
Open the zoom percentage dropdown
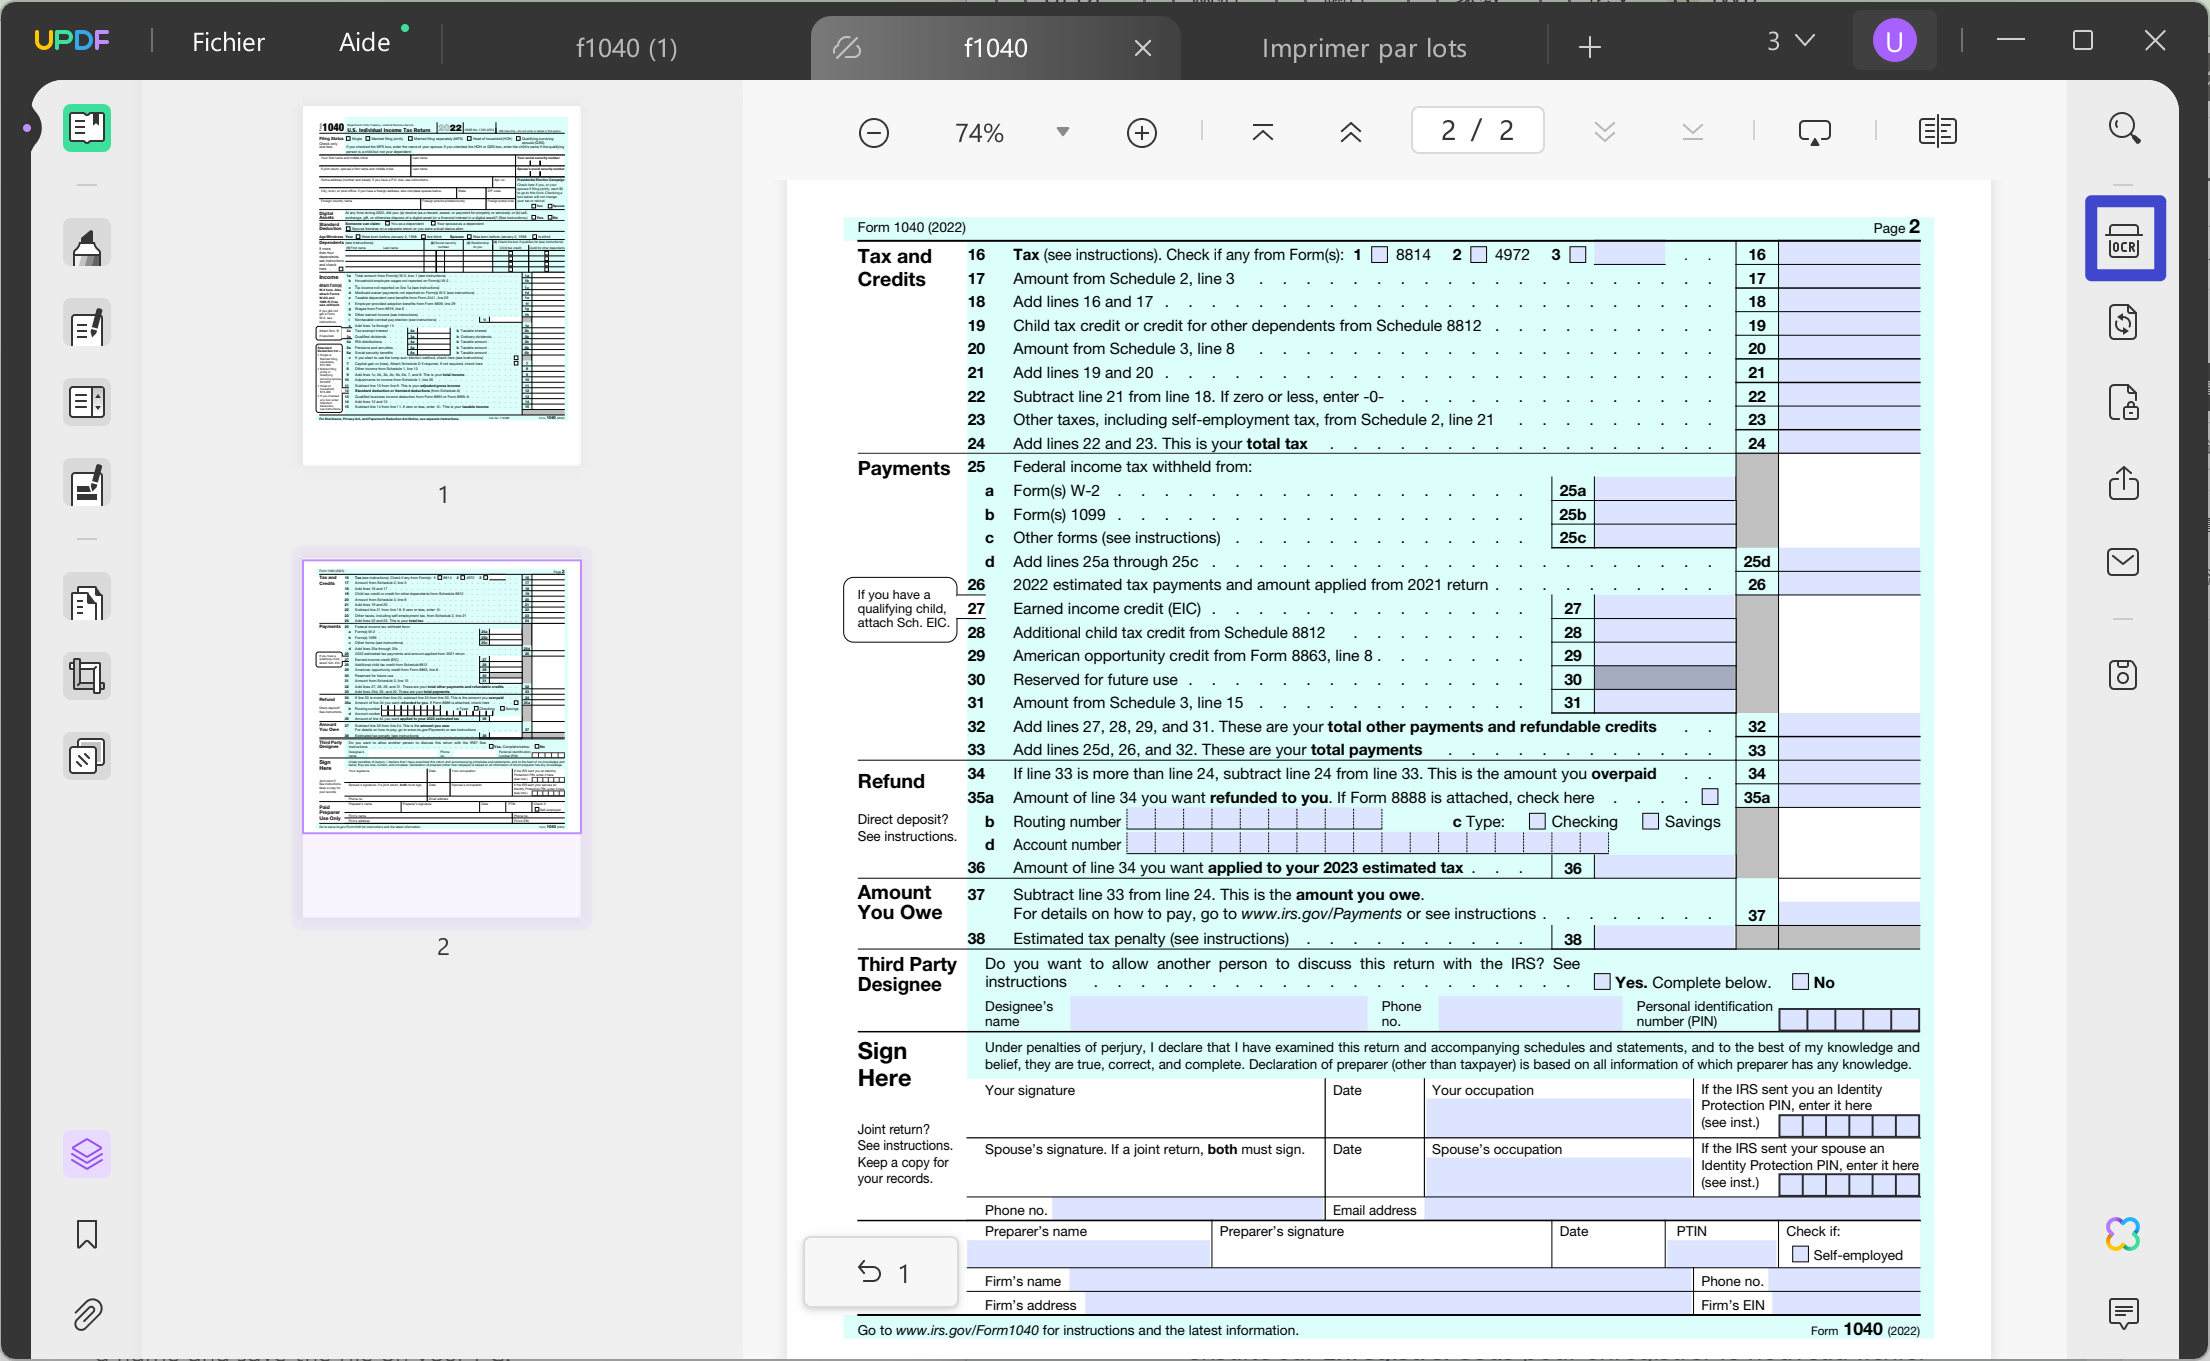coord(1062,131)
